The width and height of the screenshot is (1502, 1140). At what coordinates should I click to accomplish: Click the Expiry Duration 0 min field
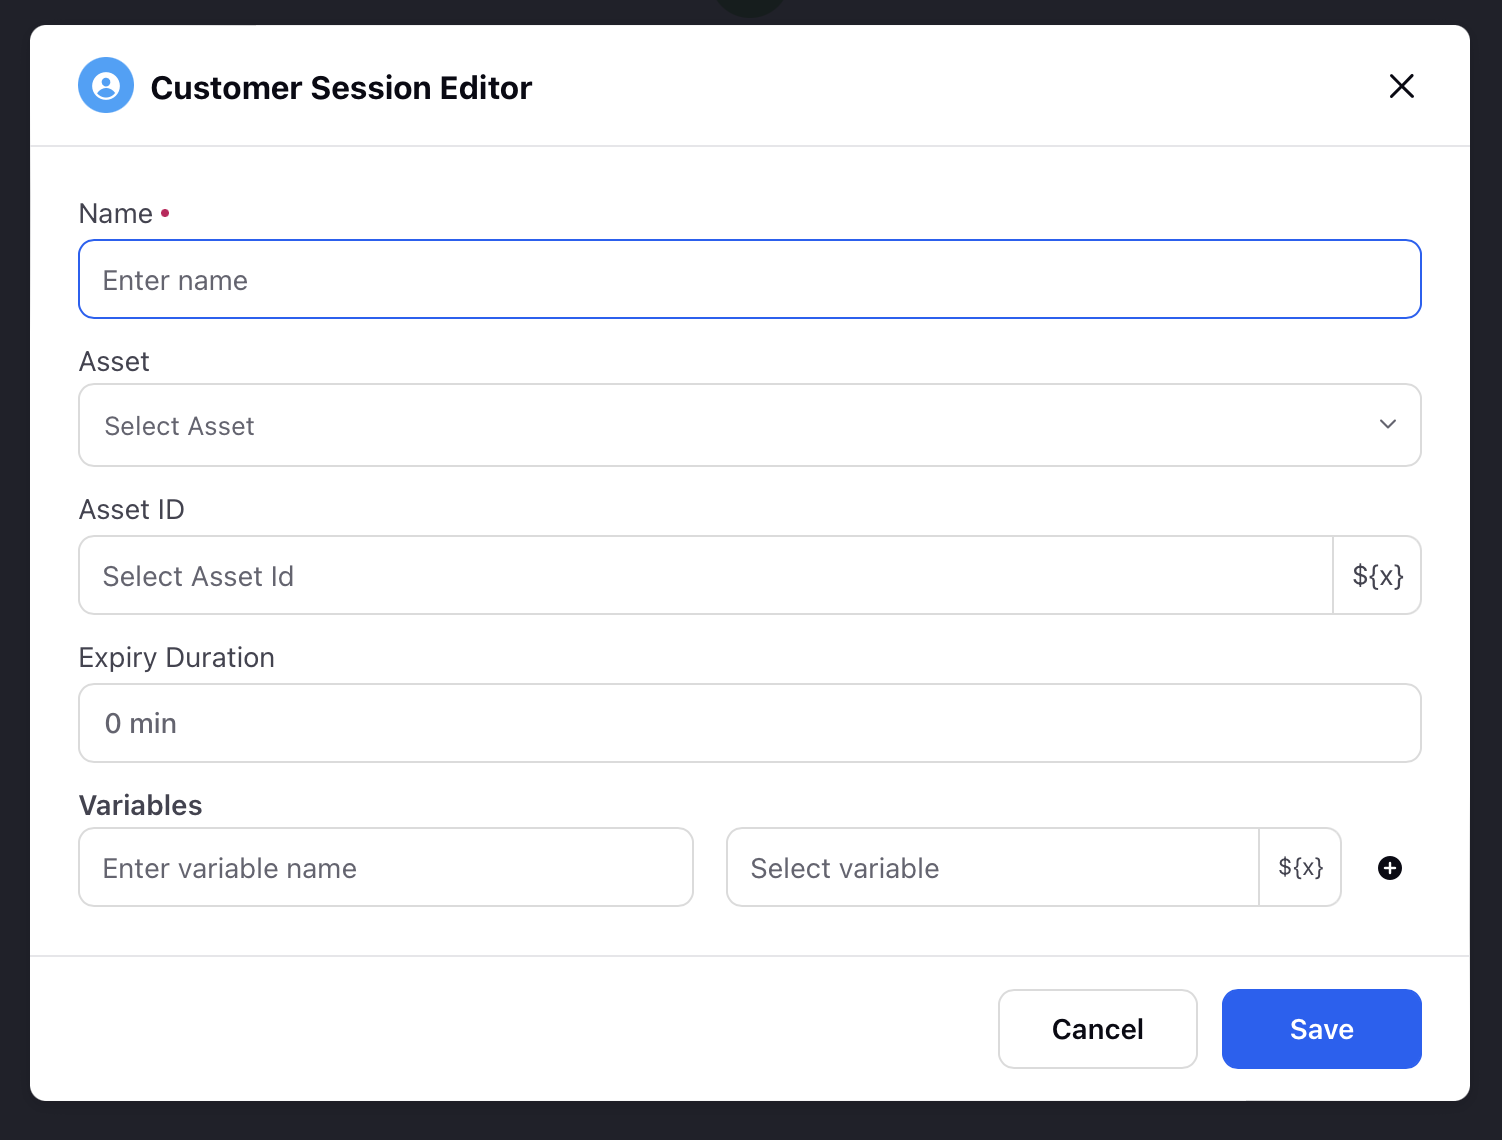click(x=750, y=723)
